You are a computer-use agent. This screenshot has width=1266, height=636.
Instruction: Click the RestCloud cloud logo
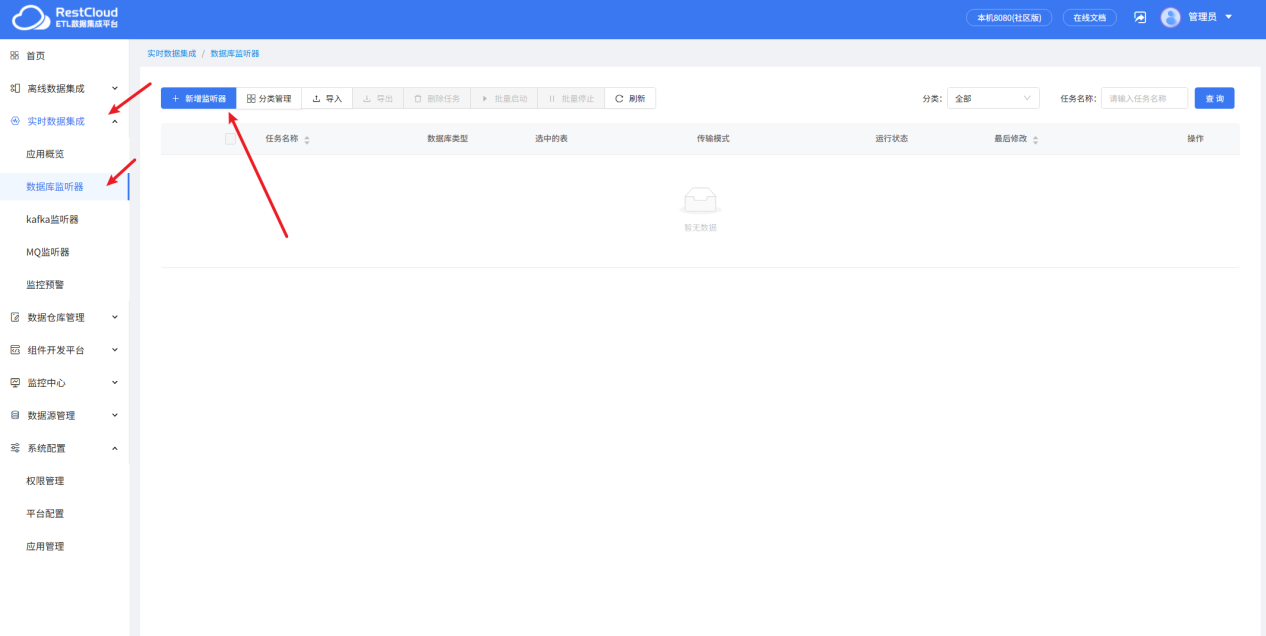tap(29, 17)
